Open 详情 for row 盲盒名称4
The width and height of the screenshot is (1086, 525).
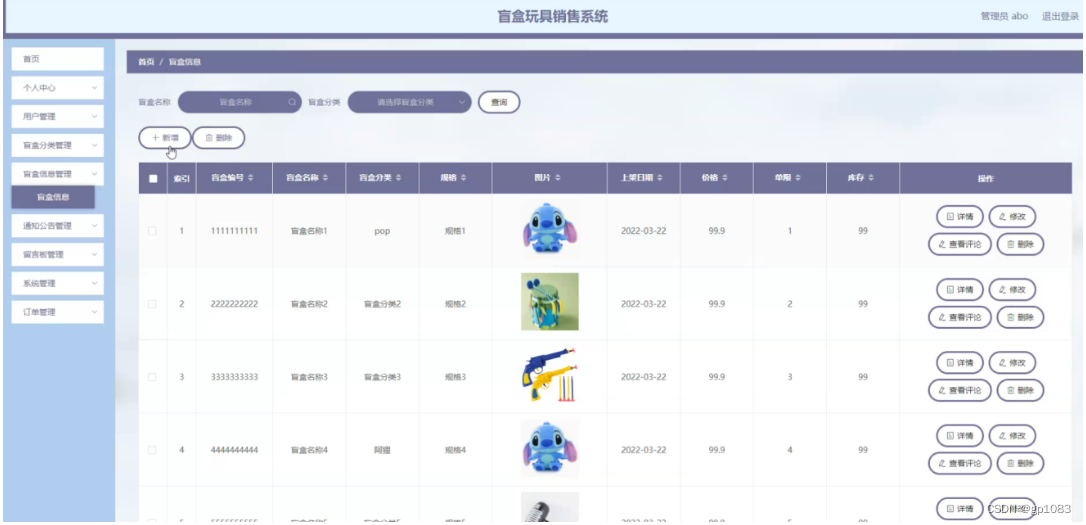(959, 436)
